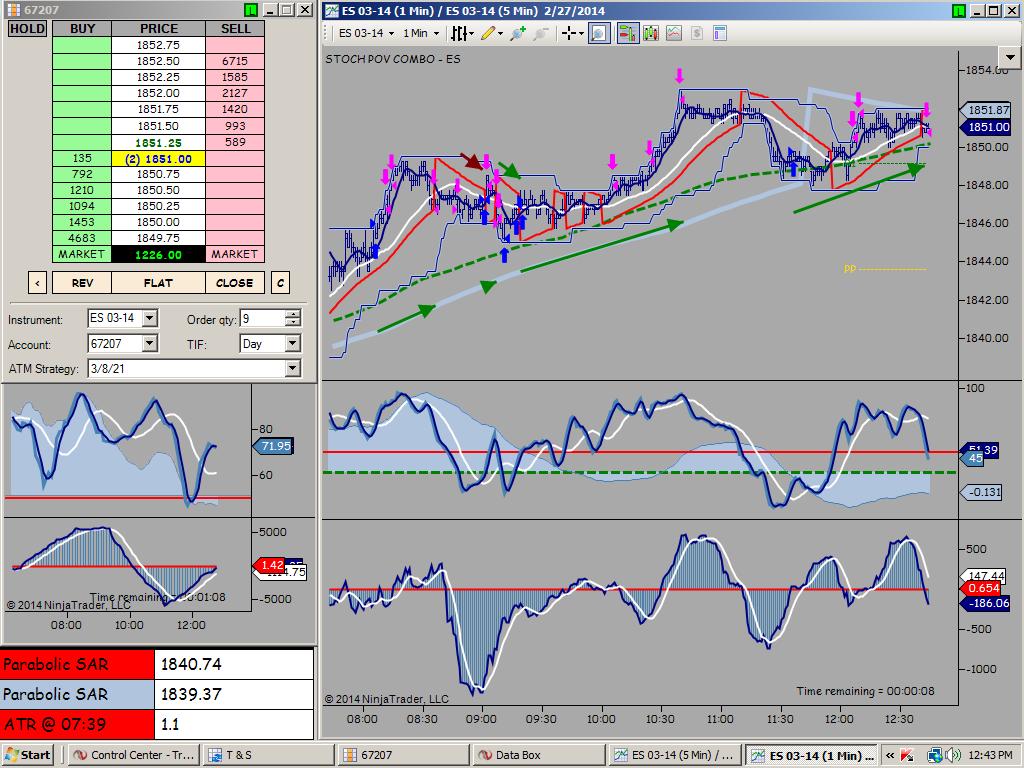Click the scroll-down arrow at chart top right
This screenshot has width=1024, height=768.
[1010, 57]
